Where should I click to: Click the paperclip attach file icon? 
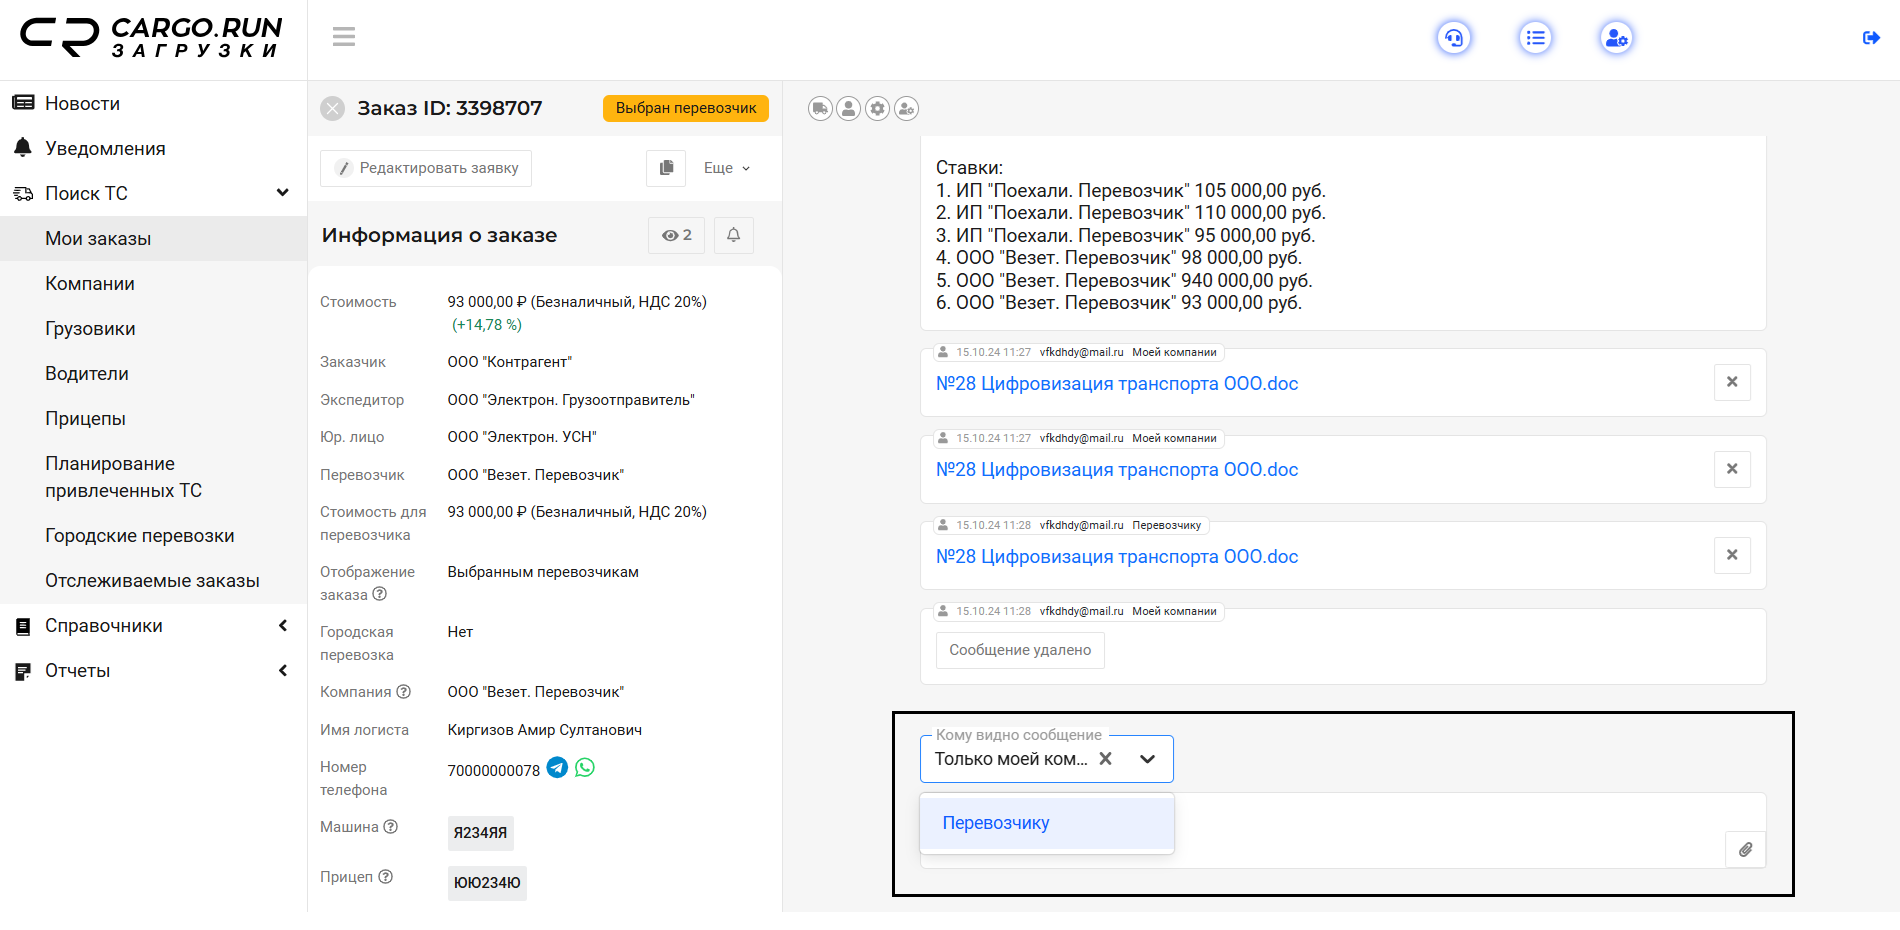click(1745, 849)
